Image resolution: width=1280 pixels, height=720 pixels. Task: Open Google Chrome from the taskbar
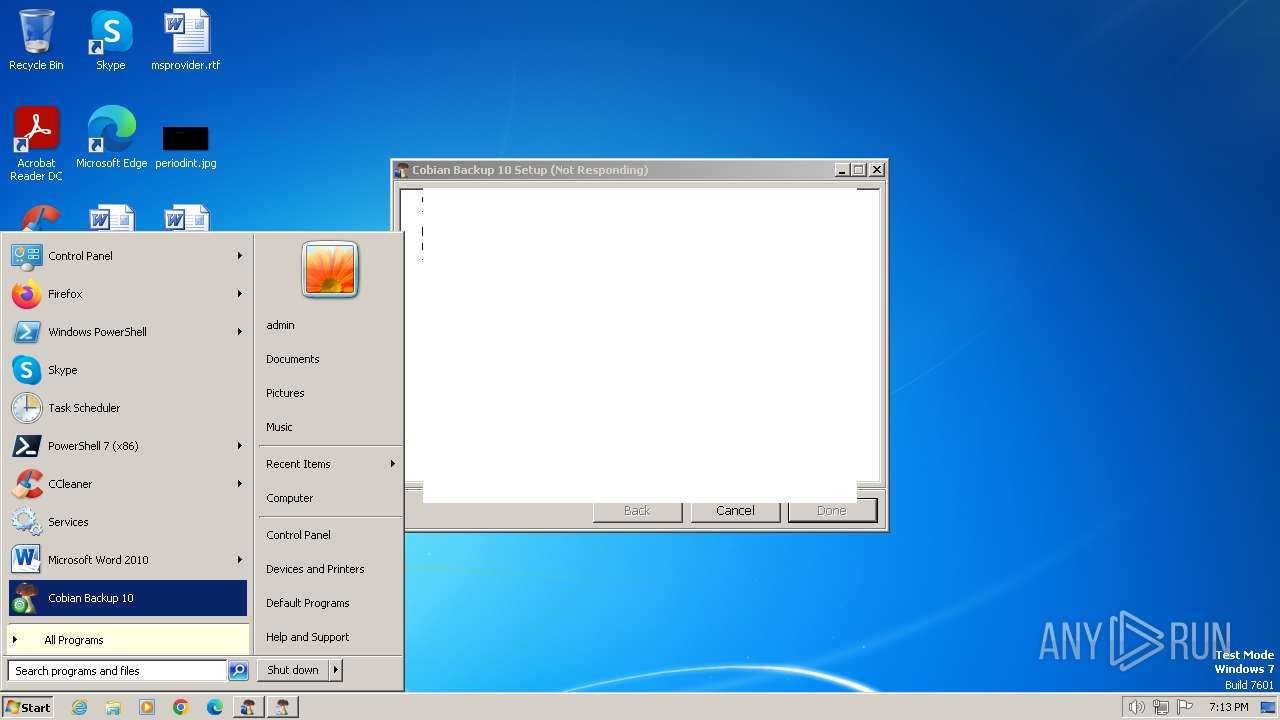[x=181, y=707]
